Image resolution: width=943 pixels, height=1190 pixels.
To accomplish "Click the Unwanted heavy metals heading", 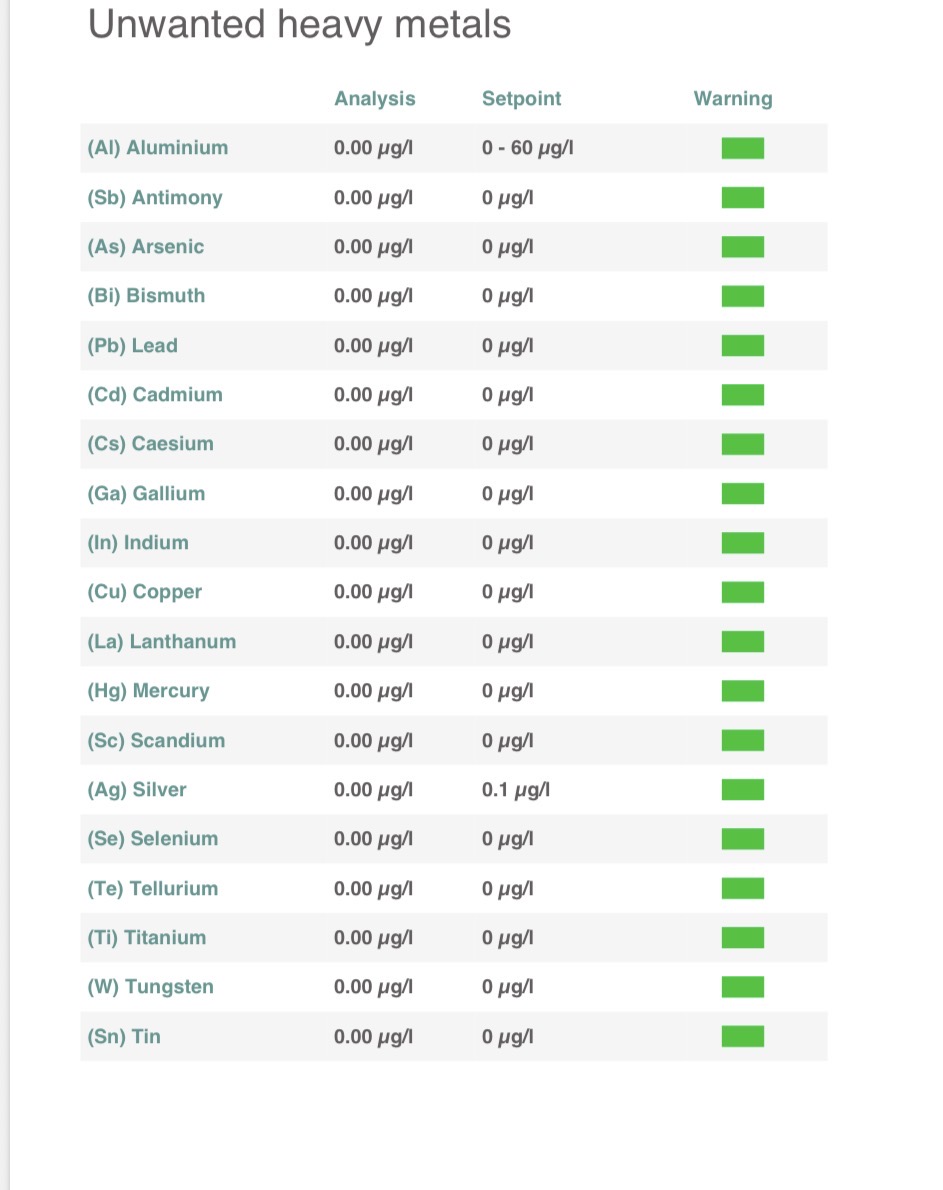I will click(x=300, y=24).
